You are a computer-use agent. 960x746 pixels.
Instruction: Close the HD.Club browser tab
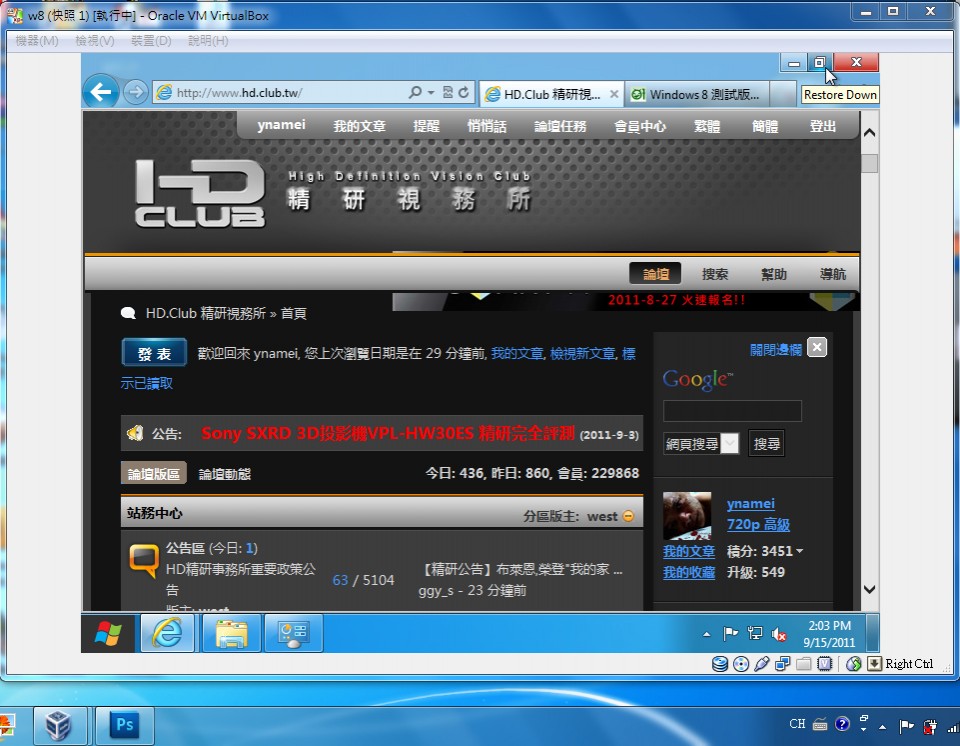tap(614, 94)
